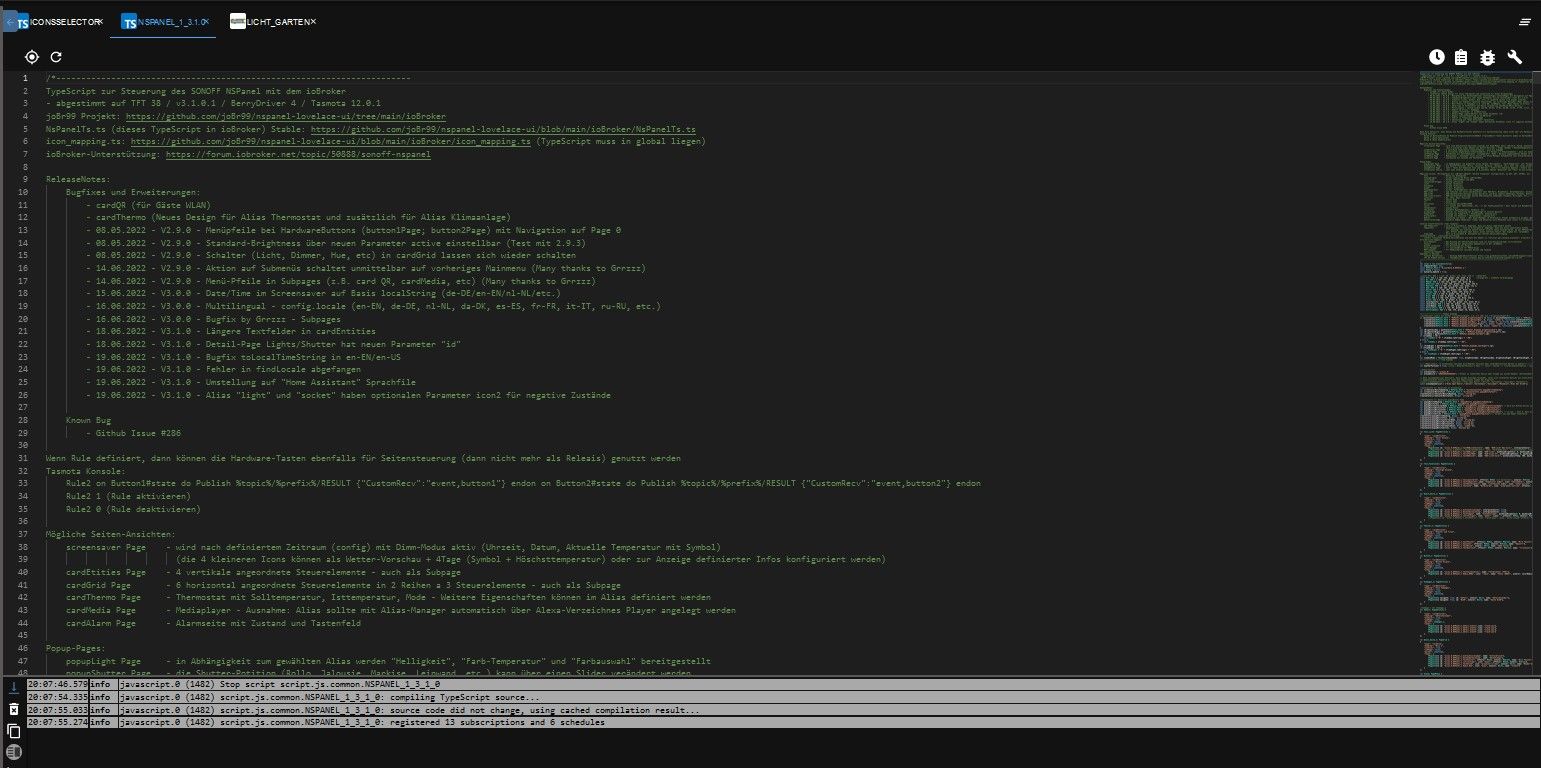Select the 'registered 13 subscriptions' log entry

coord(783,722)
